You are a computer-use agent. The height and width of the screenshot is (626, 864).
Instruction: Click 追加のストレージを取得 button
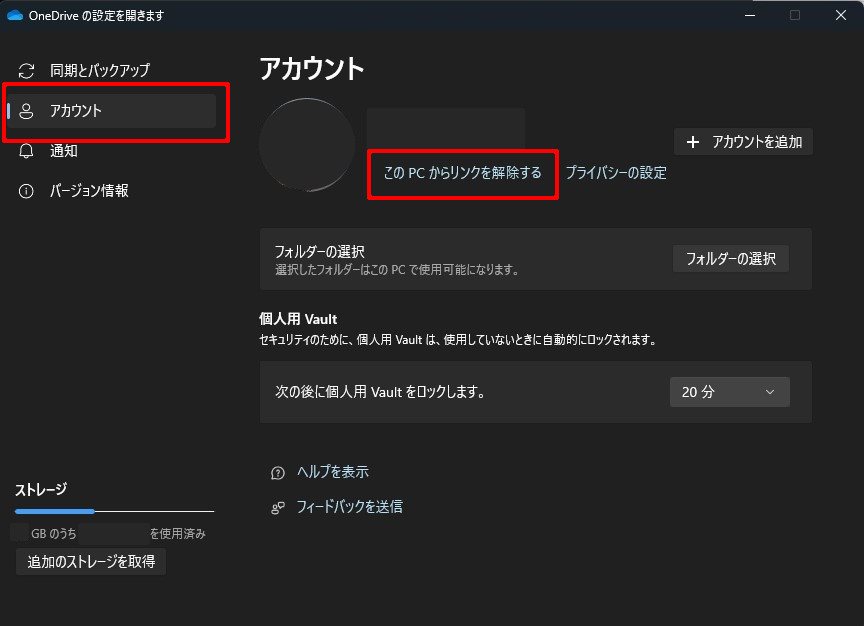point(91,562)
